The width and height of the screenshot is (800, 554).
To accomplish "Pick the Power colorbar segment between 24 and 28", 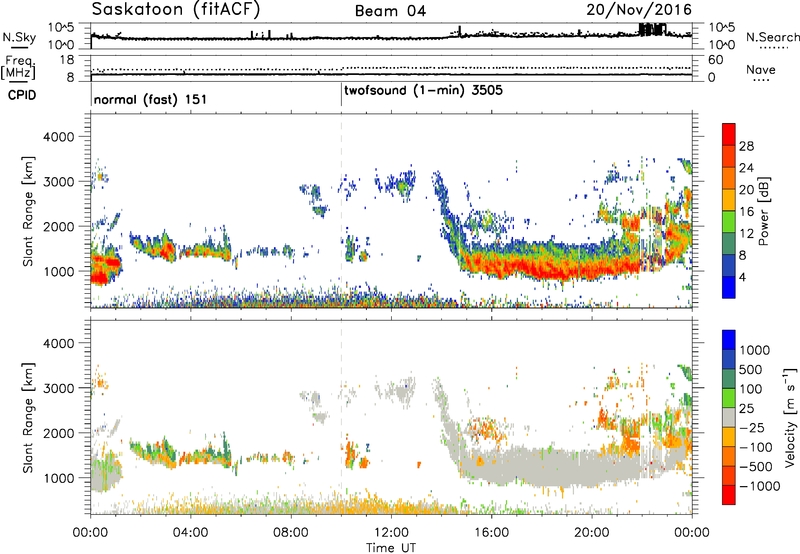I will tap(729, 156).
